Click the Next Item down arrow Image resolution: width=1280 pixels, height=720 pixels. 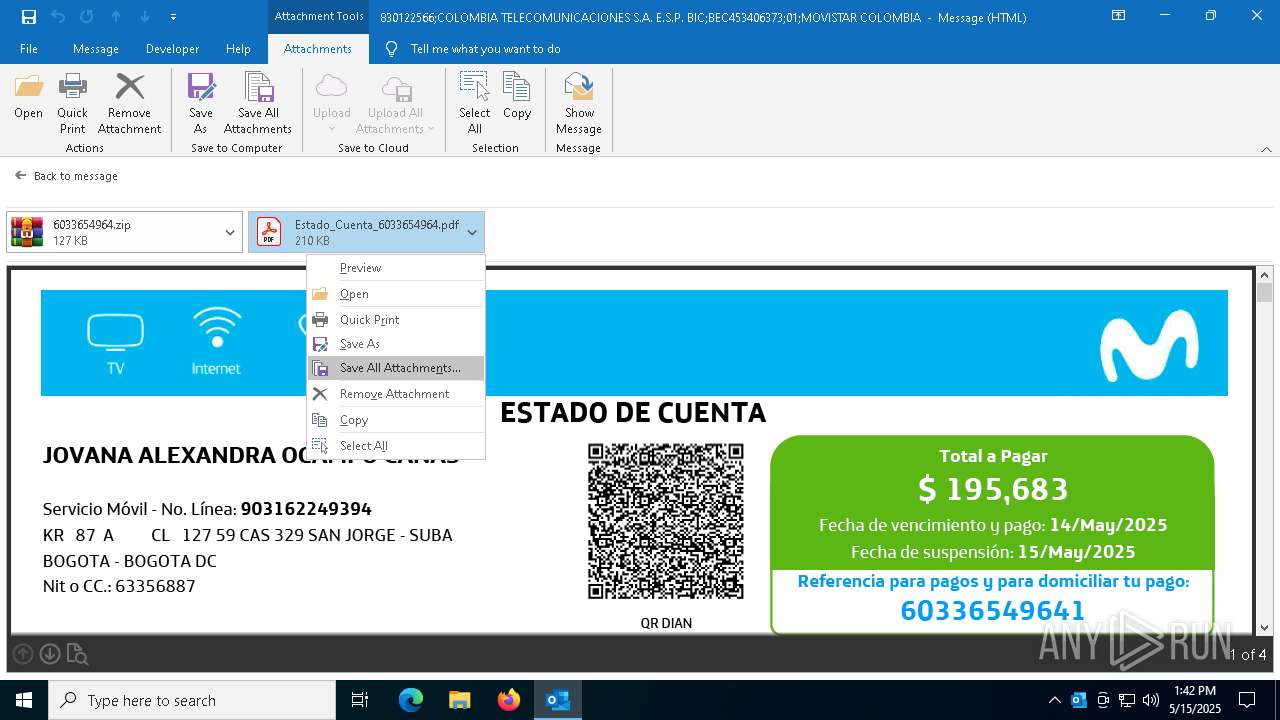(x=145, y=17)
